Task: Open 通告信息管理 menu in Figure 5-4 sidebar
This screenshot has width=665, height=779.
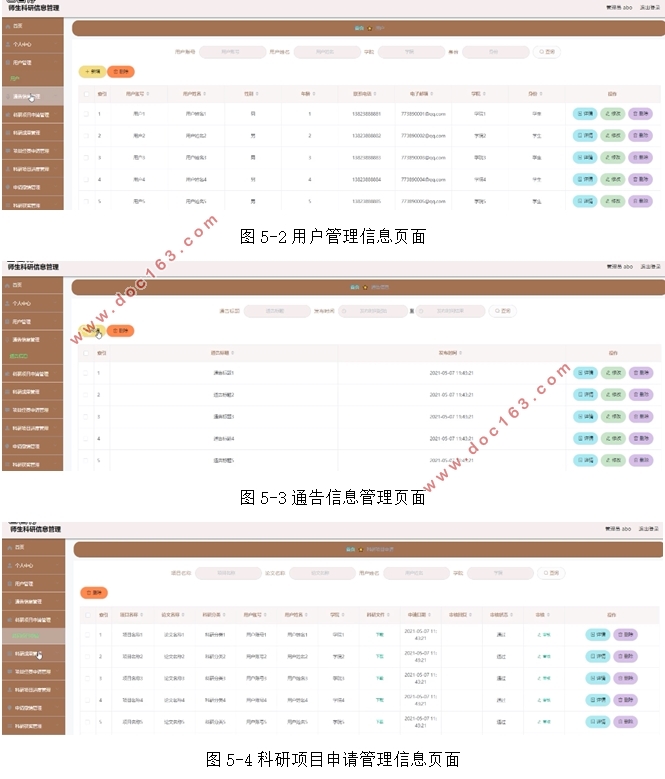Action: (x=33, y=602)
